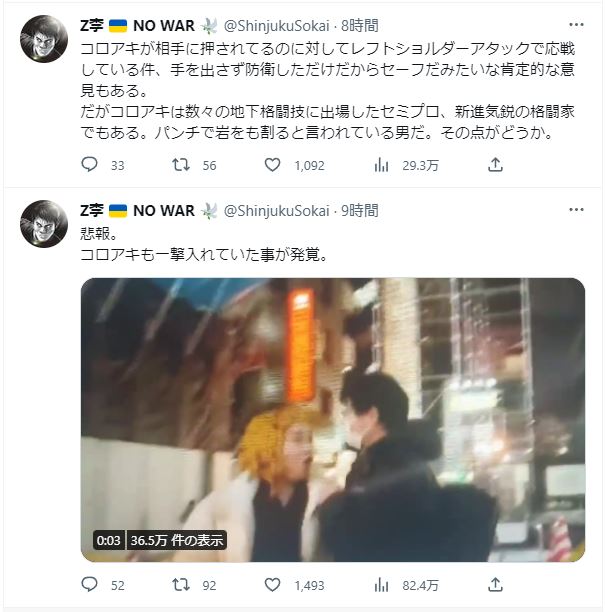Open @ShinjukuSokai handle on second tweet
The image size is (605, 612).
(276, 211)
